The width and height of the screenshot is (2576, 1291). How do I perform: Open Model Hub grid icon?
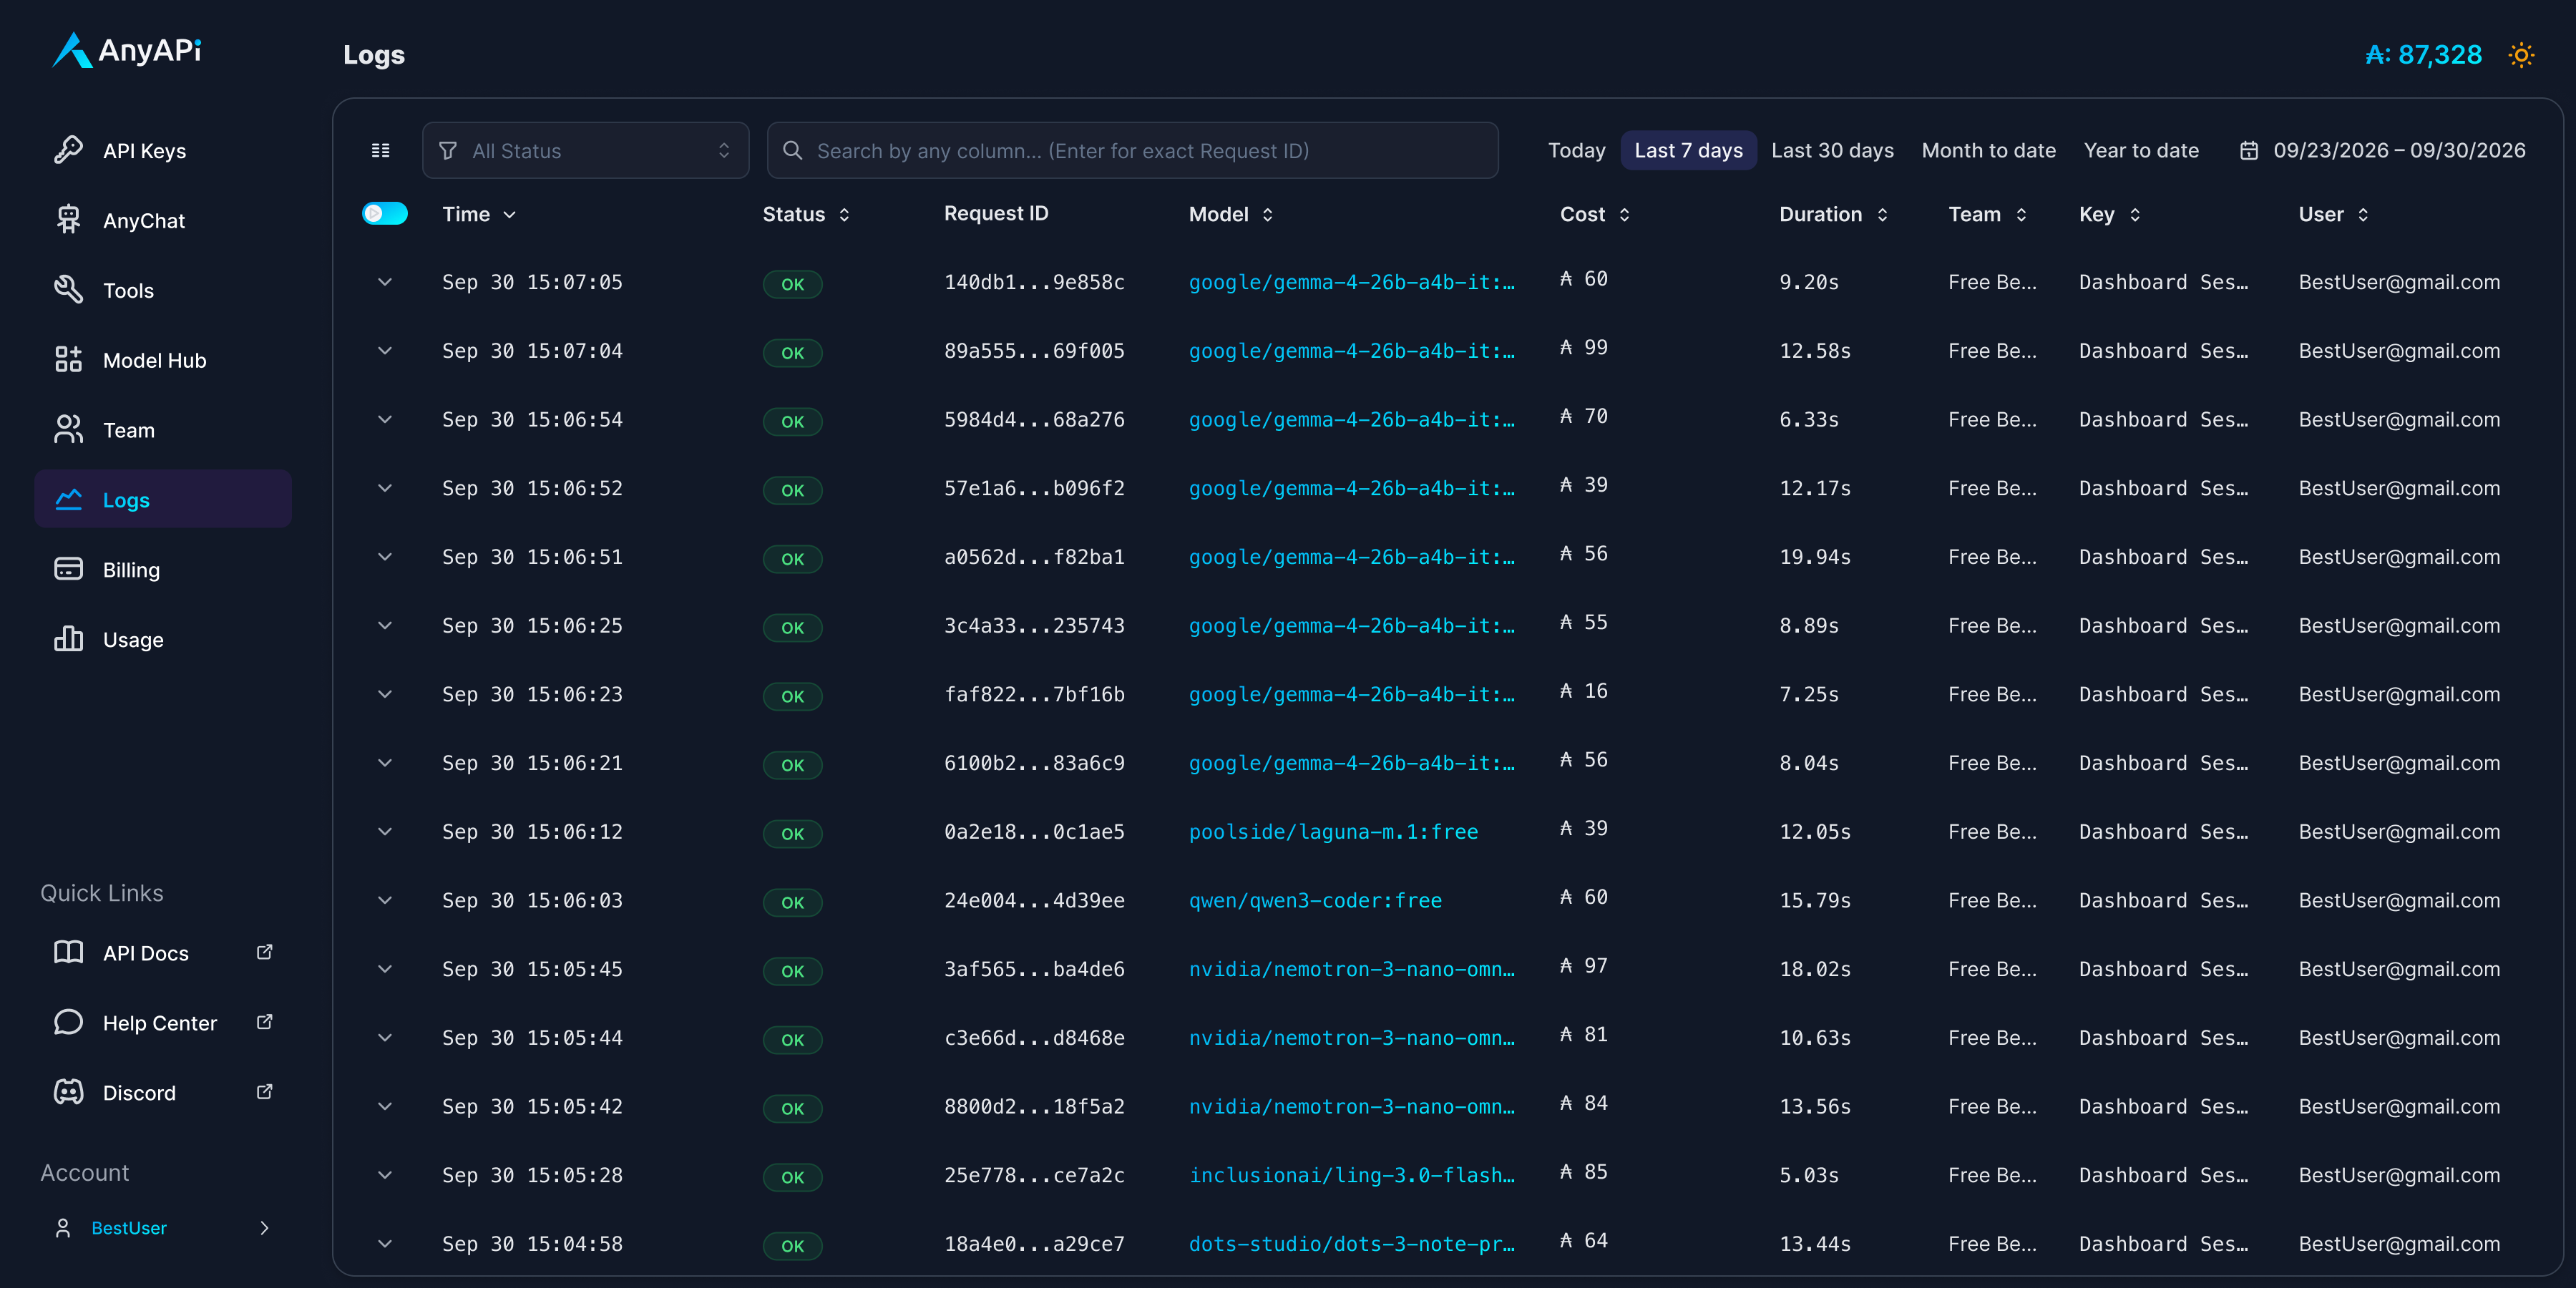(68, 360)
